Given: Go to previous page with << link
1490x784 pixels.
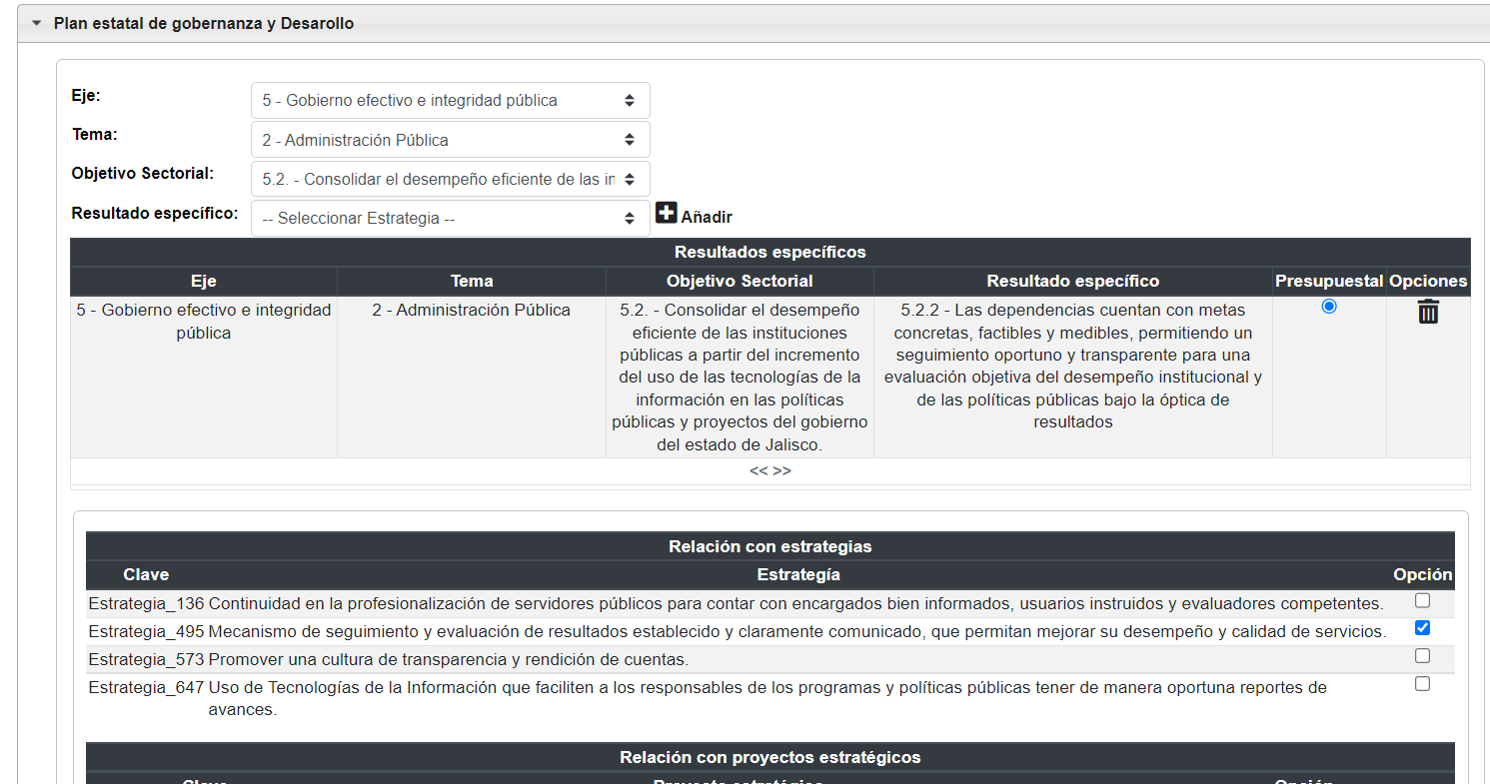Looking at the screenshot, I should [758, 471].
